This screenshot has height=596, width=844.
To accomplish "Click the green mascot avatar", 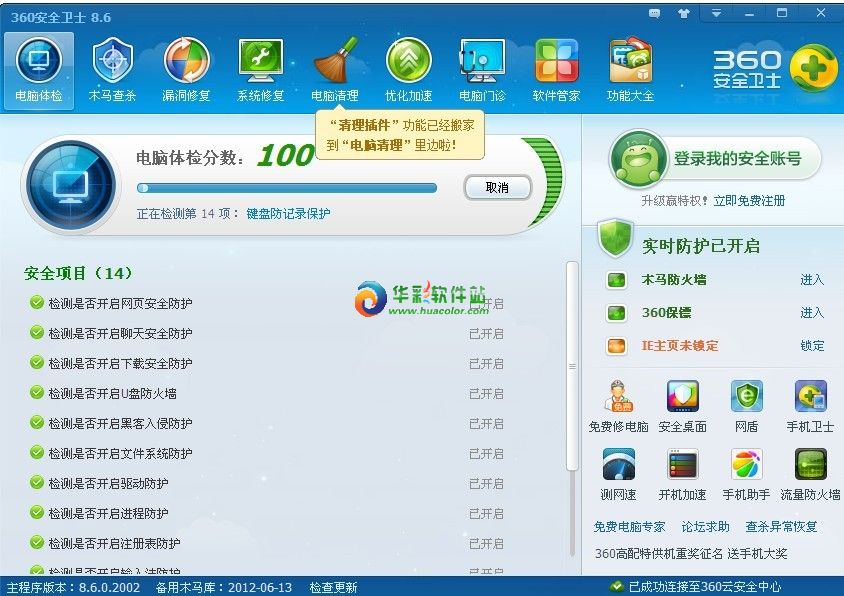I will pos(638,158).
